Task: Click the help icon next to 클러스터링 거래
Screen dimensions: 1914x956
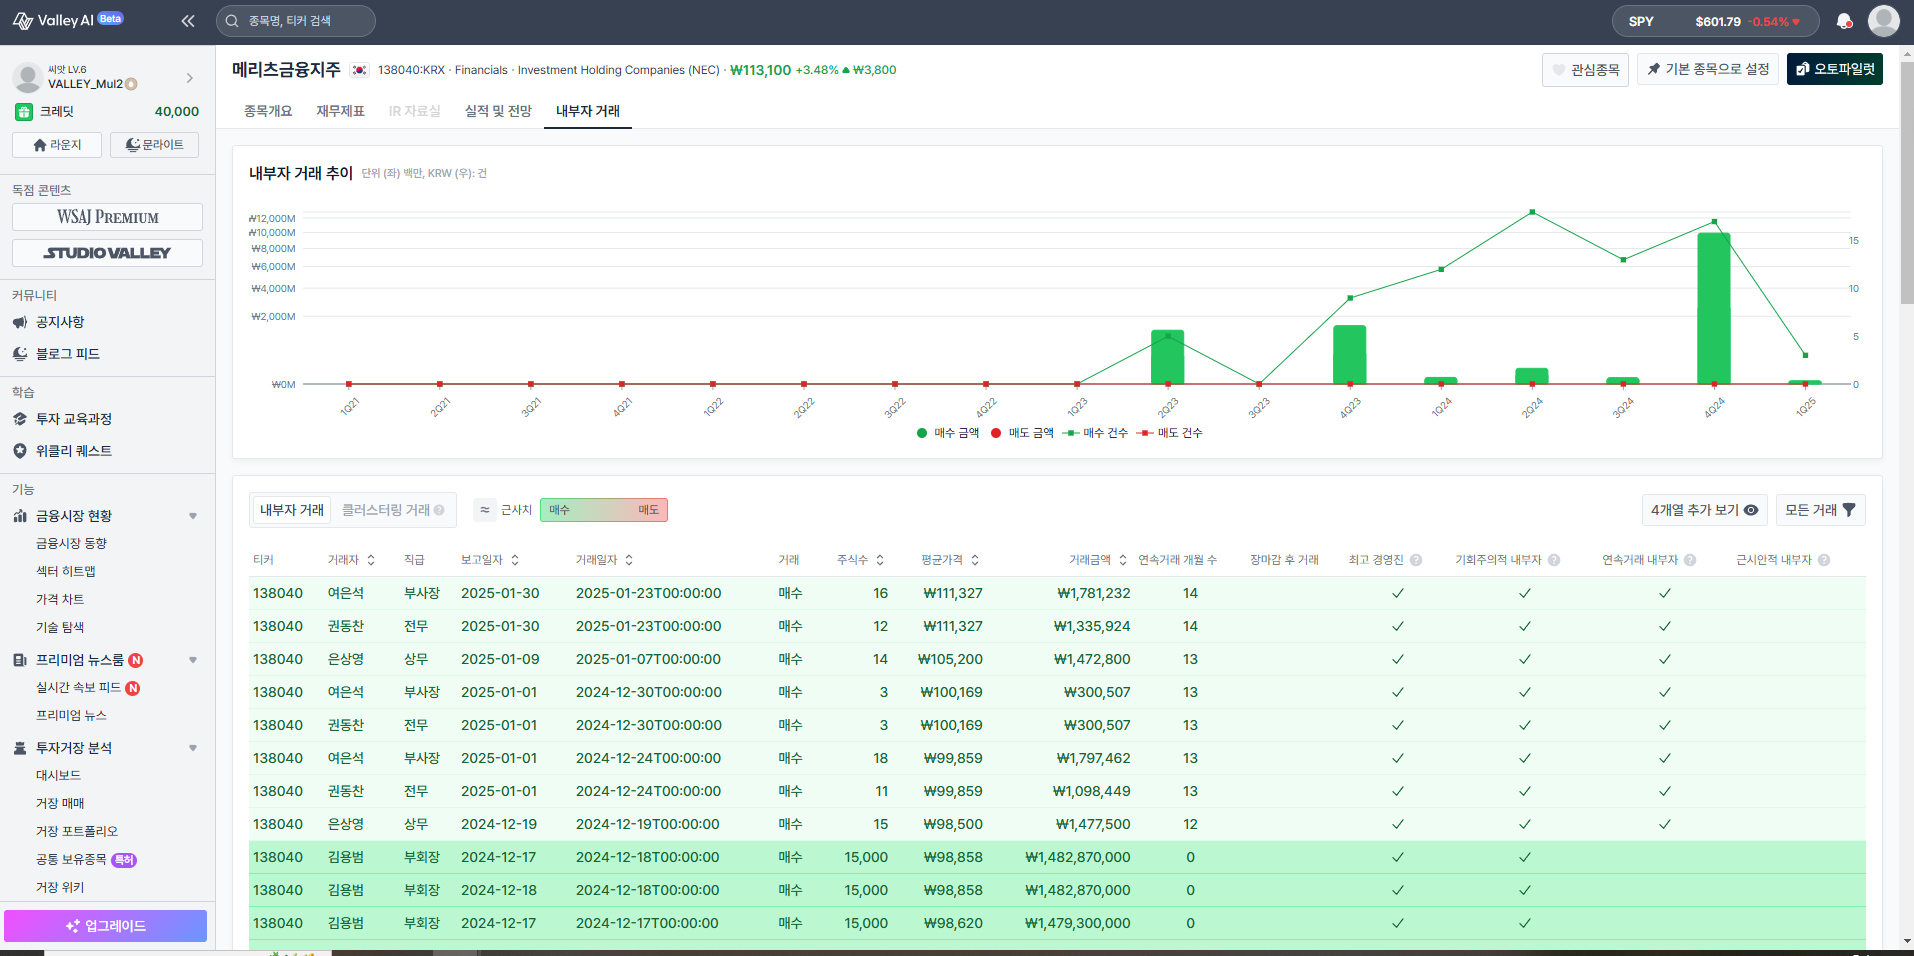Action: click(439, 510)
